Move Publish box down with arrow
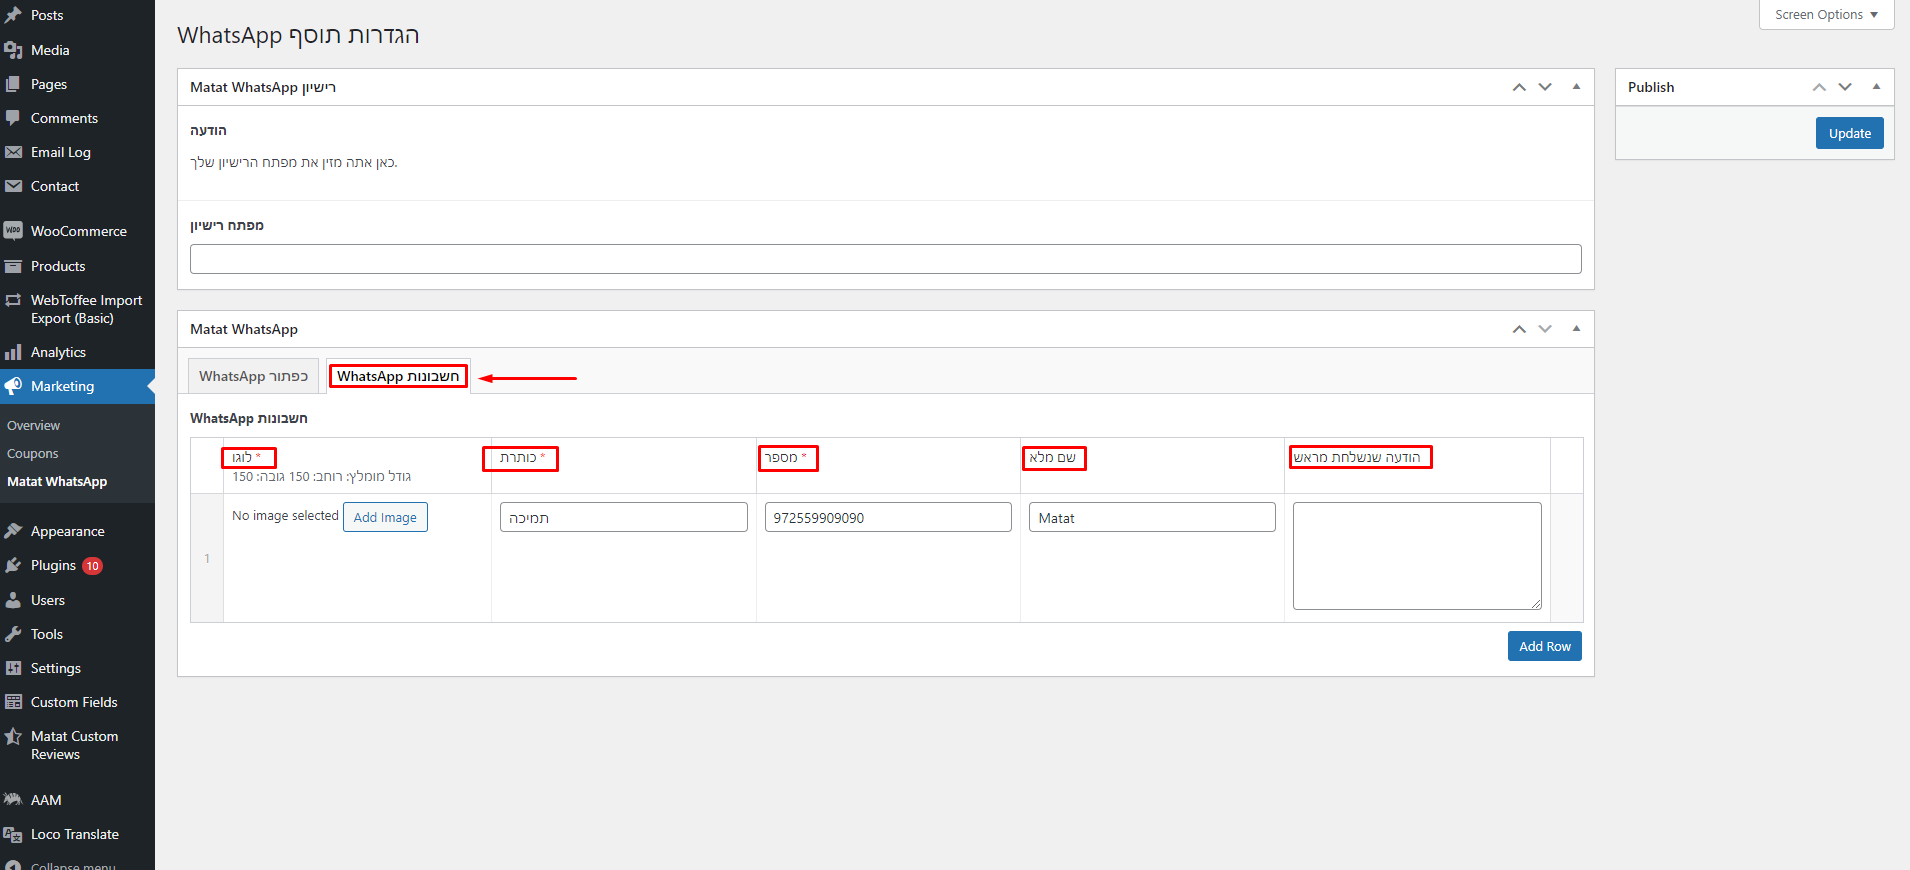This screenshot has width=1910, height=870. [x=1845, y=87]
